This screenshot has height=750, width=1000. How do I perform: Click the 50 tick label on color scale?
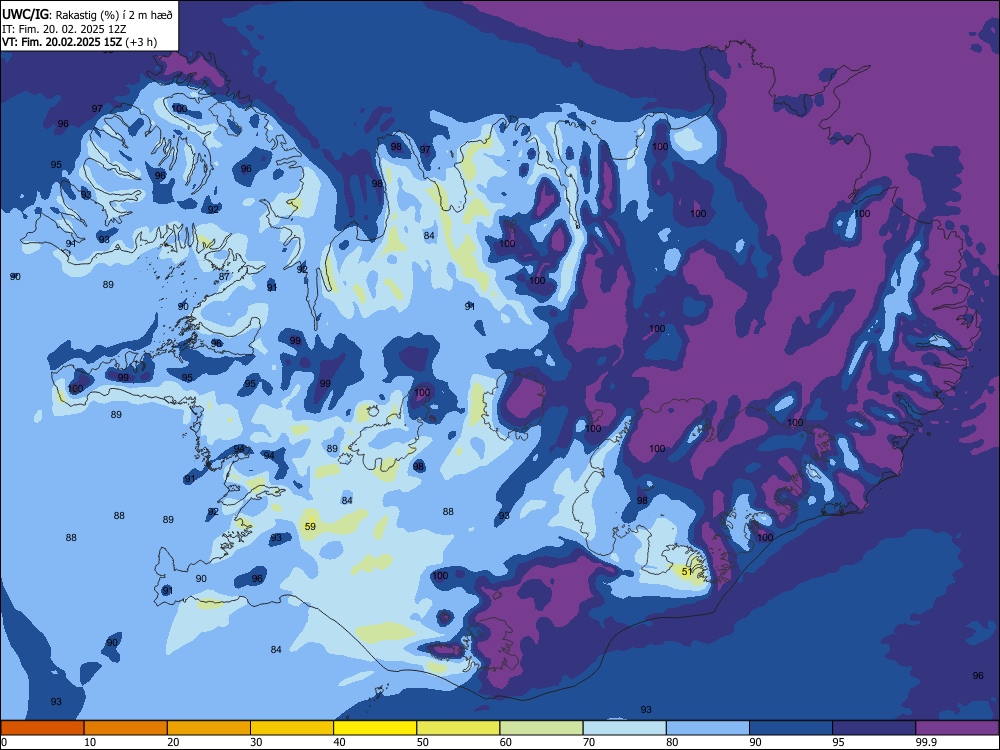pos(422,742)
